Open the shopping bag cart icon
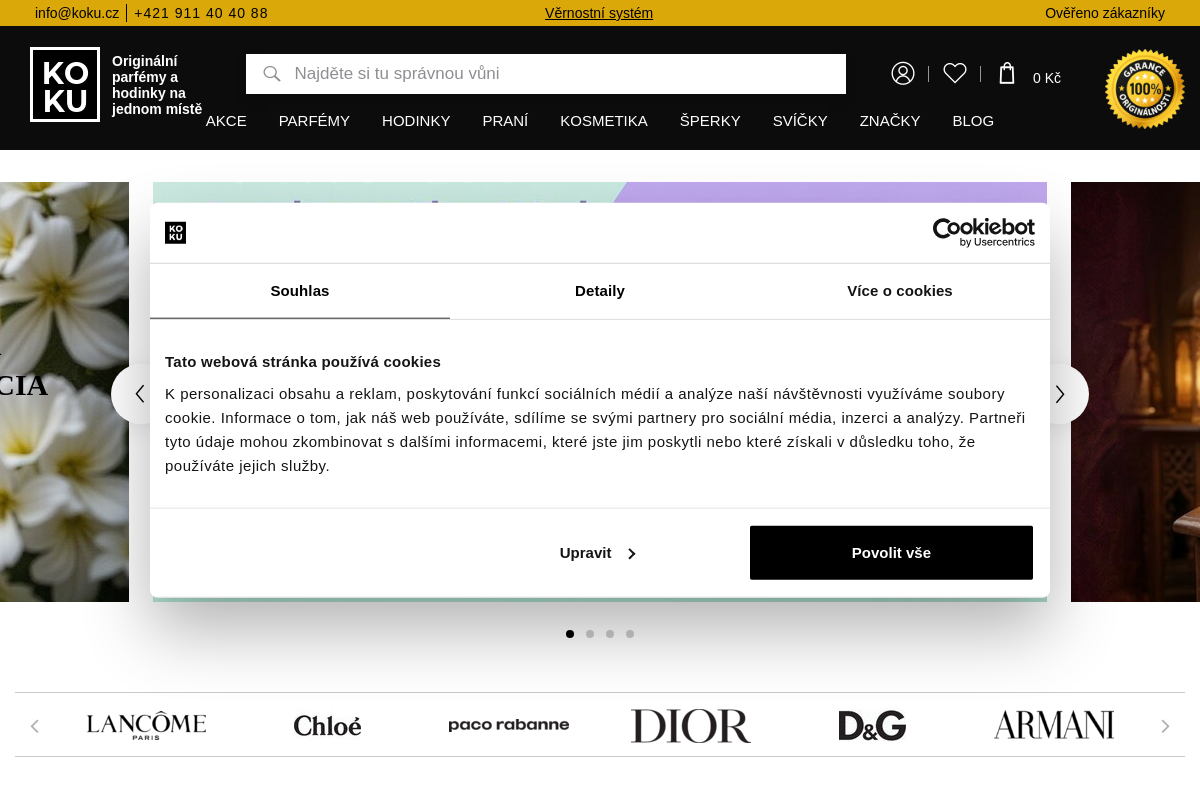 pyautogui.click(x=1007, y=74)
